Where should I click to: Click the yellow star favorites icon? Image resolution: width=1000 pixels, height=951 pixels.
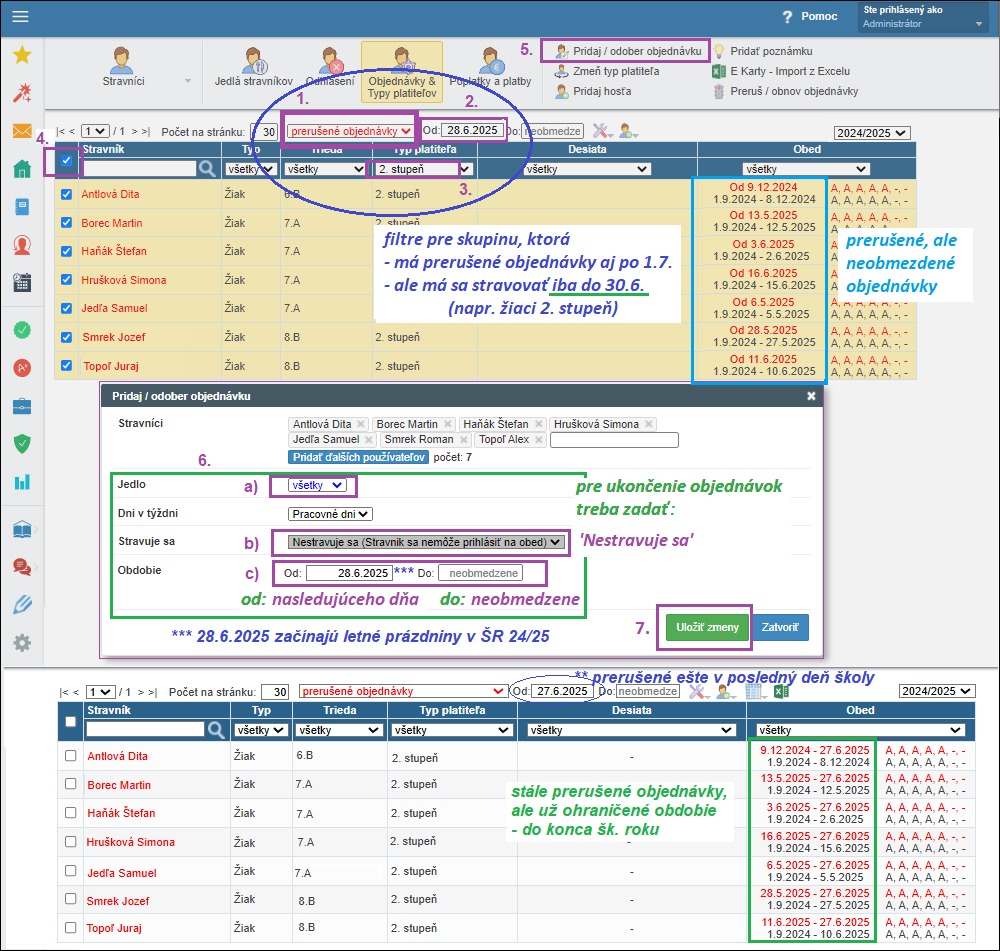21,56
